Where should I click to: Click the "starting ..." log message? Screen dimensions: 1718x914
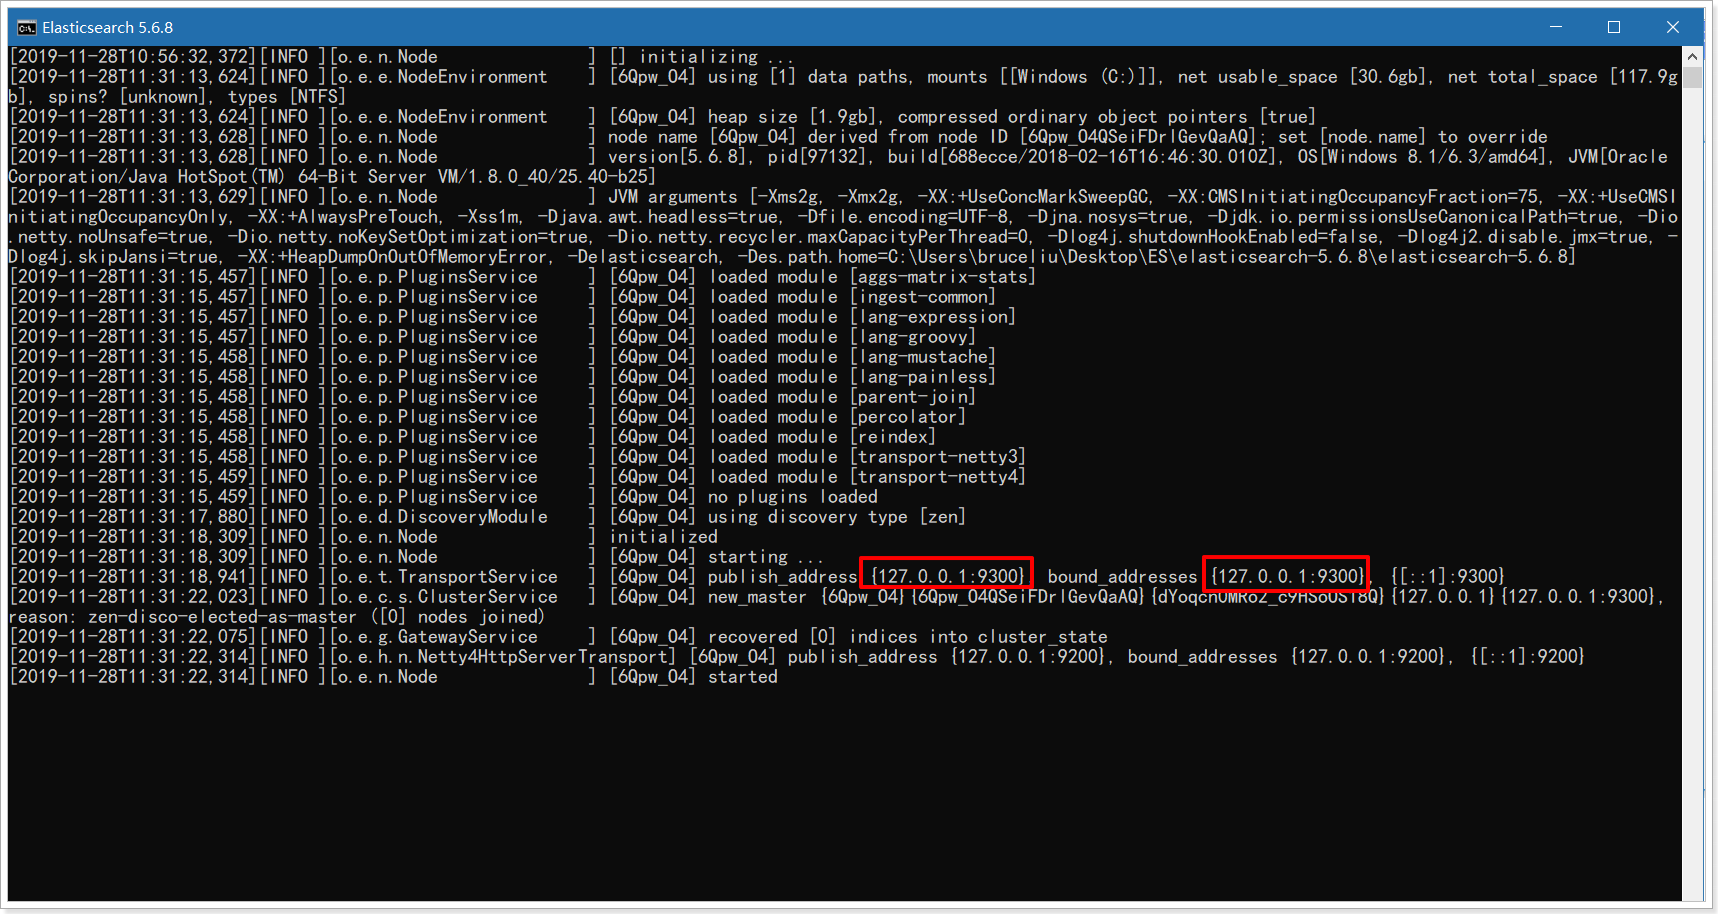pos(766,557)
